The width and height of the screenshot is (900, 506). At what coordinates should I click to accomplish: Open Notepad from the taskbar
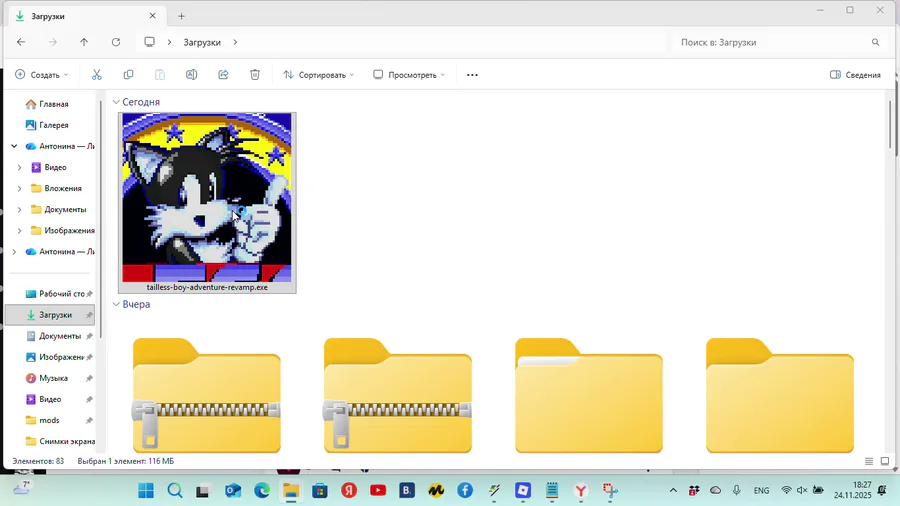[552, 491]
